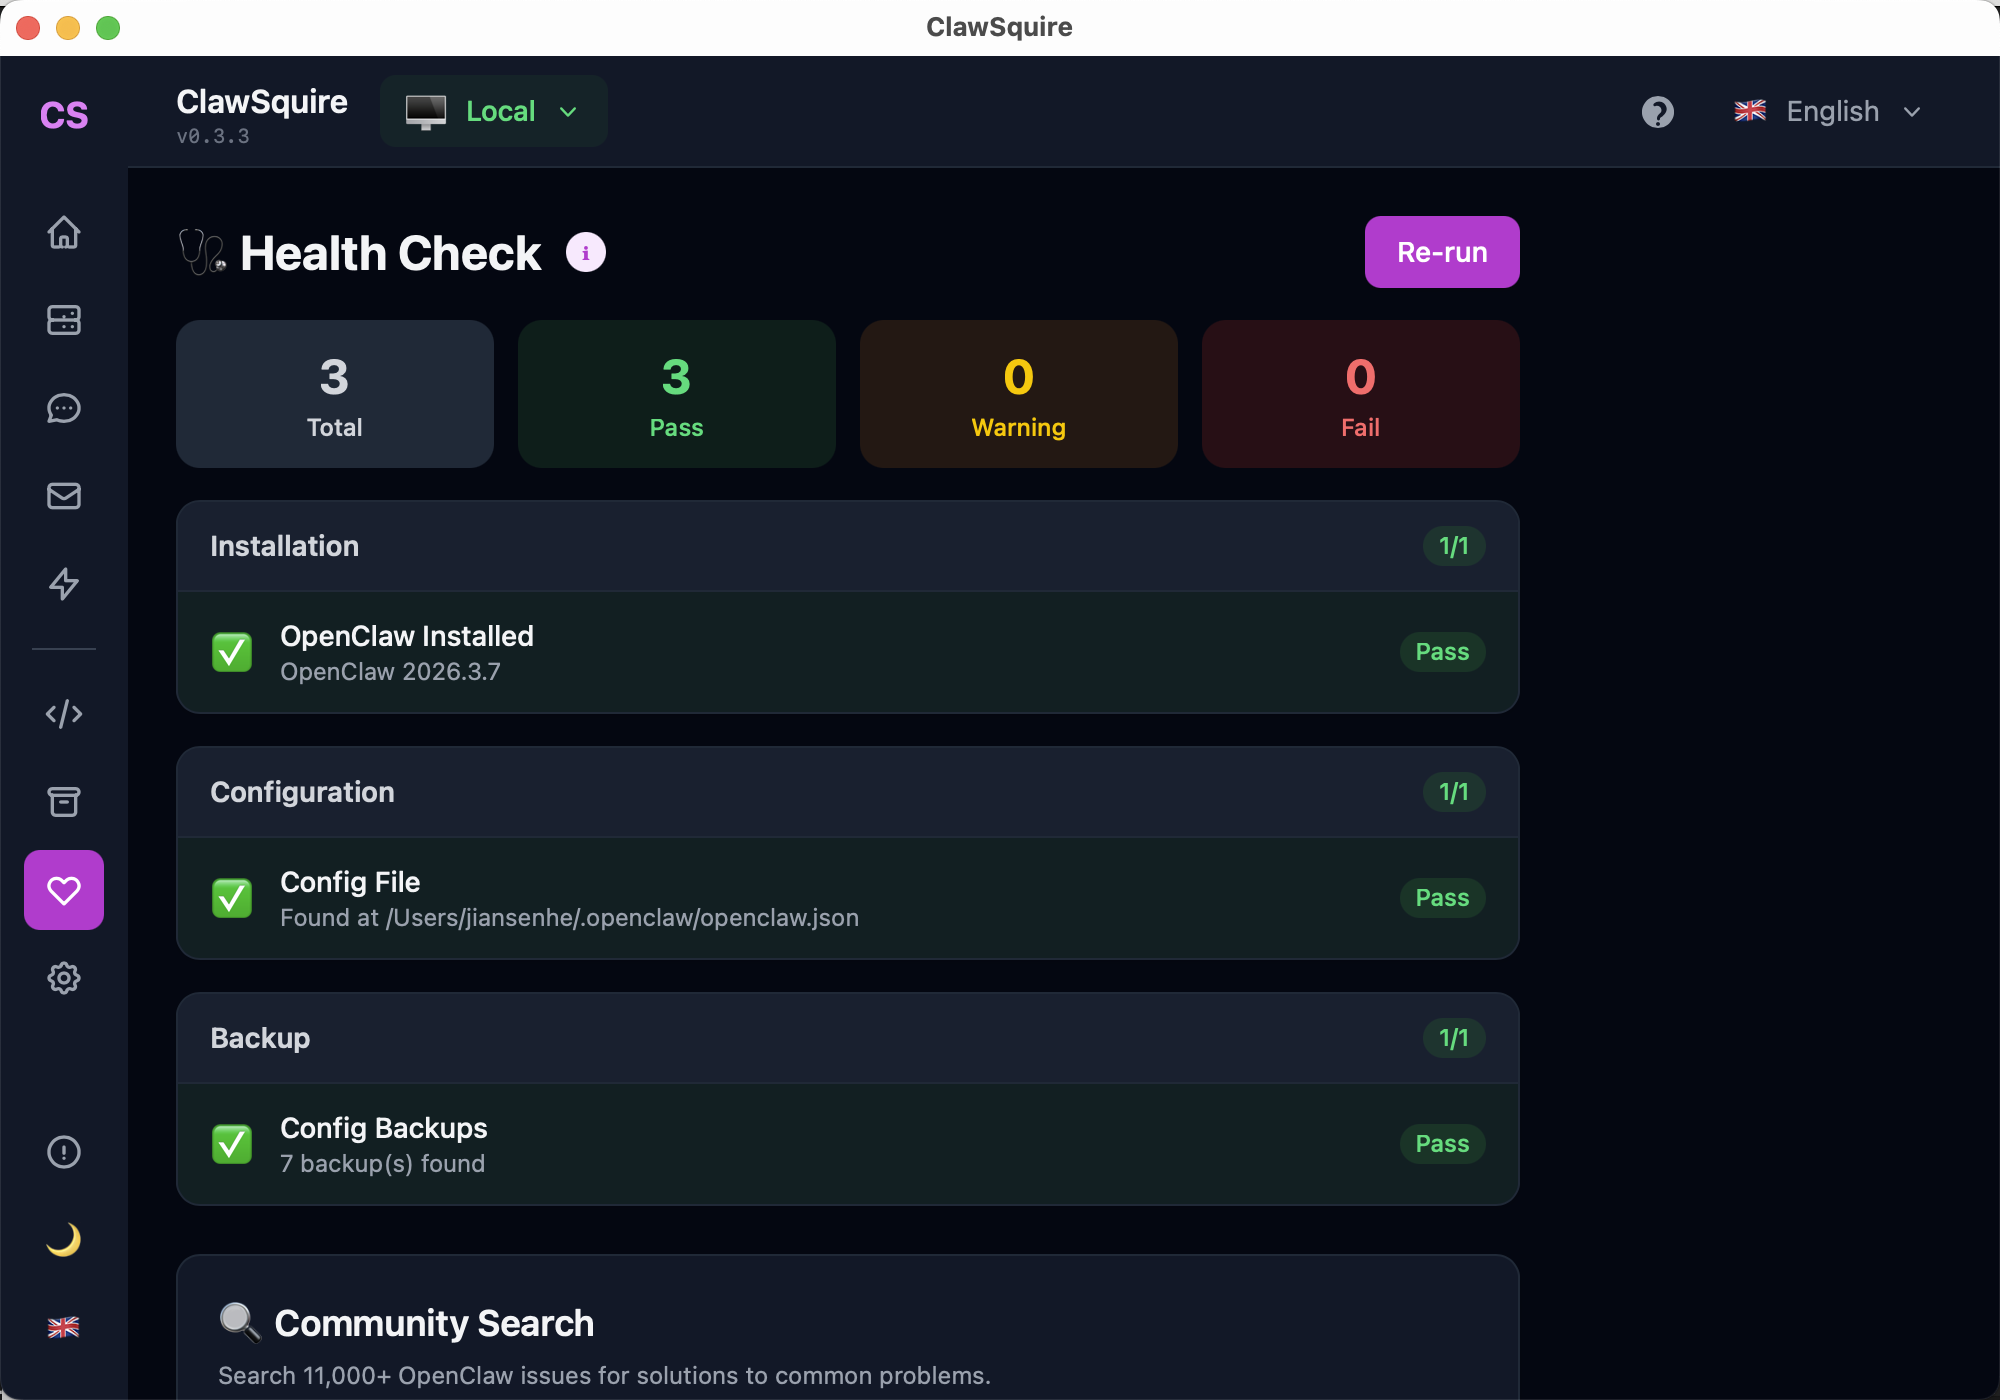This screenshot has height=1400, width=2000.
Task: Click the Mail sidebar icon
Action: point(64,496)
